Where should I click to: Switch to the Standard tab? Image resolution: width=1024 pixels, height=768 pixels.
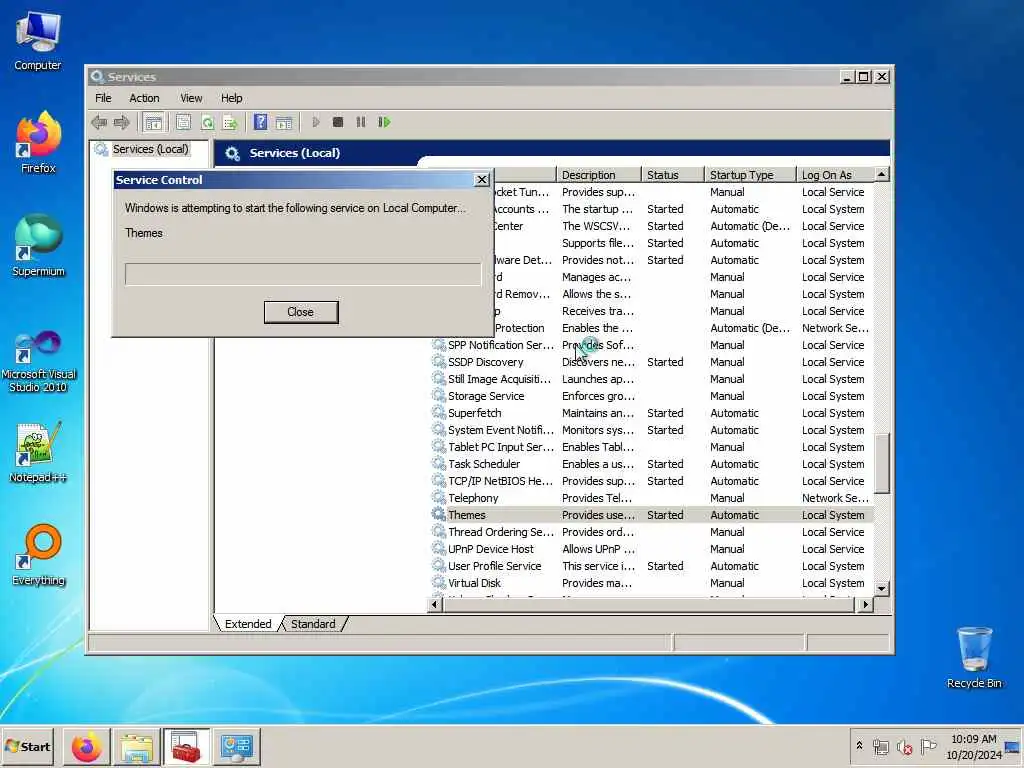click(313, 624)
